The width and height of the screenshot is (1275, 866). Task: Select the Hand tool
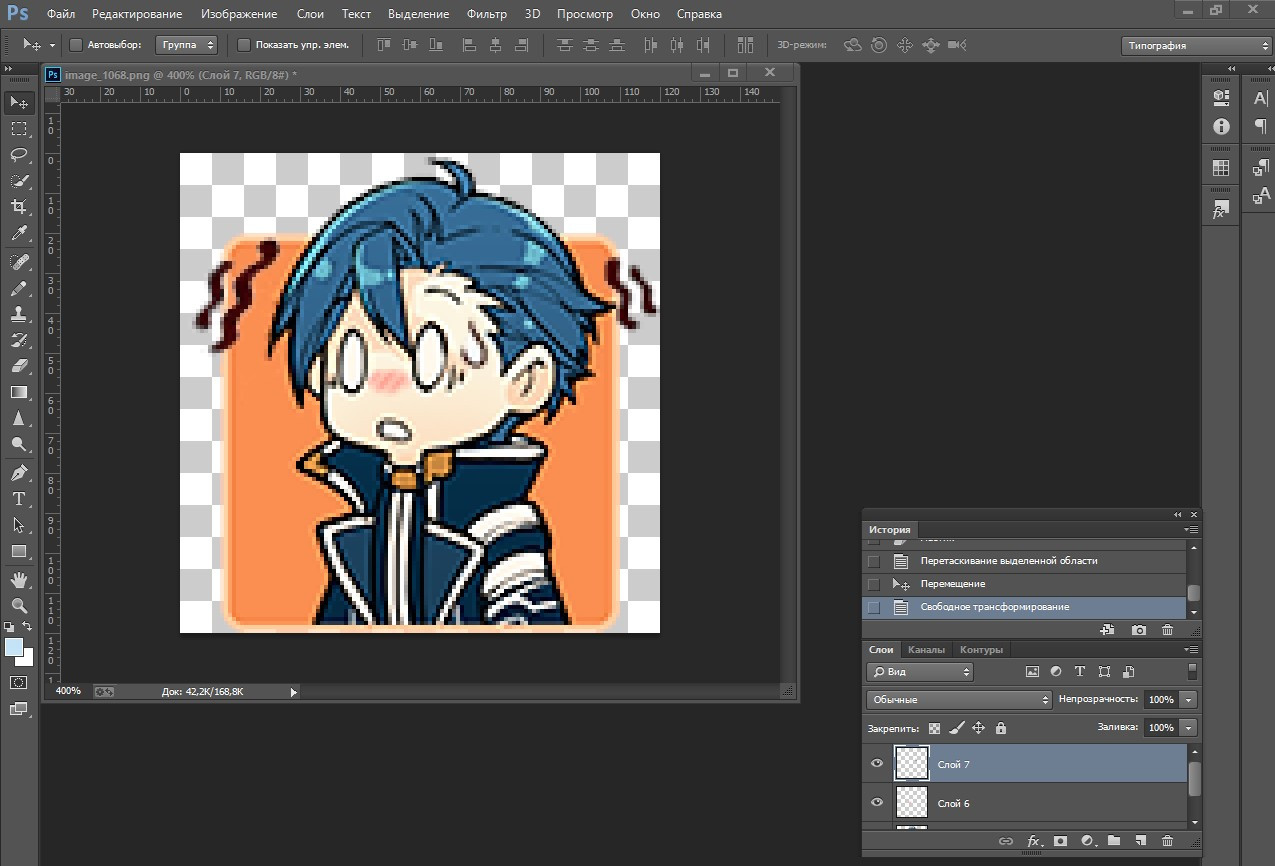[x=19, y=579]
